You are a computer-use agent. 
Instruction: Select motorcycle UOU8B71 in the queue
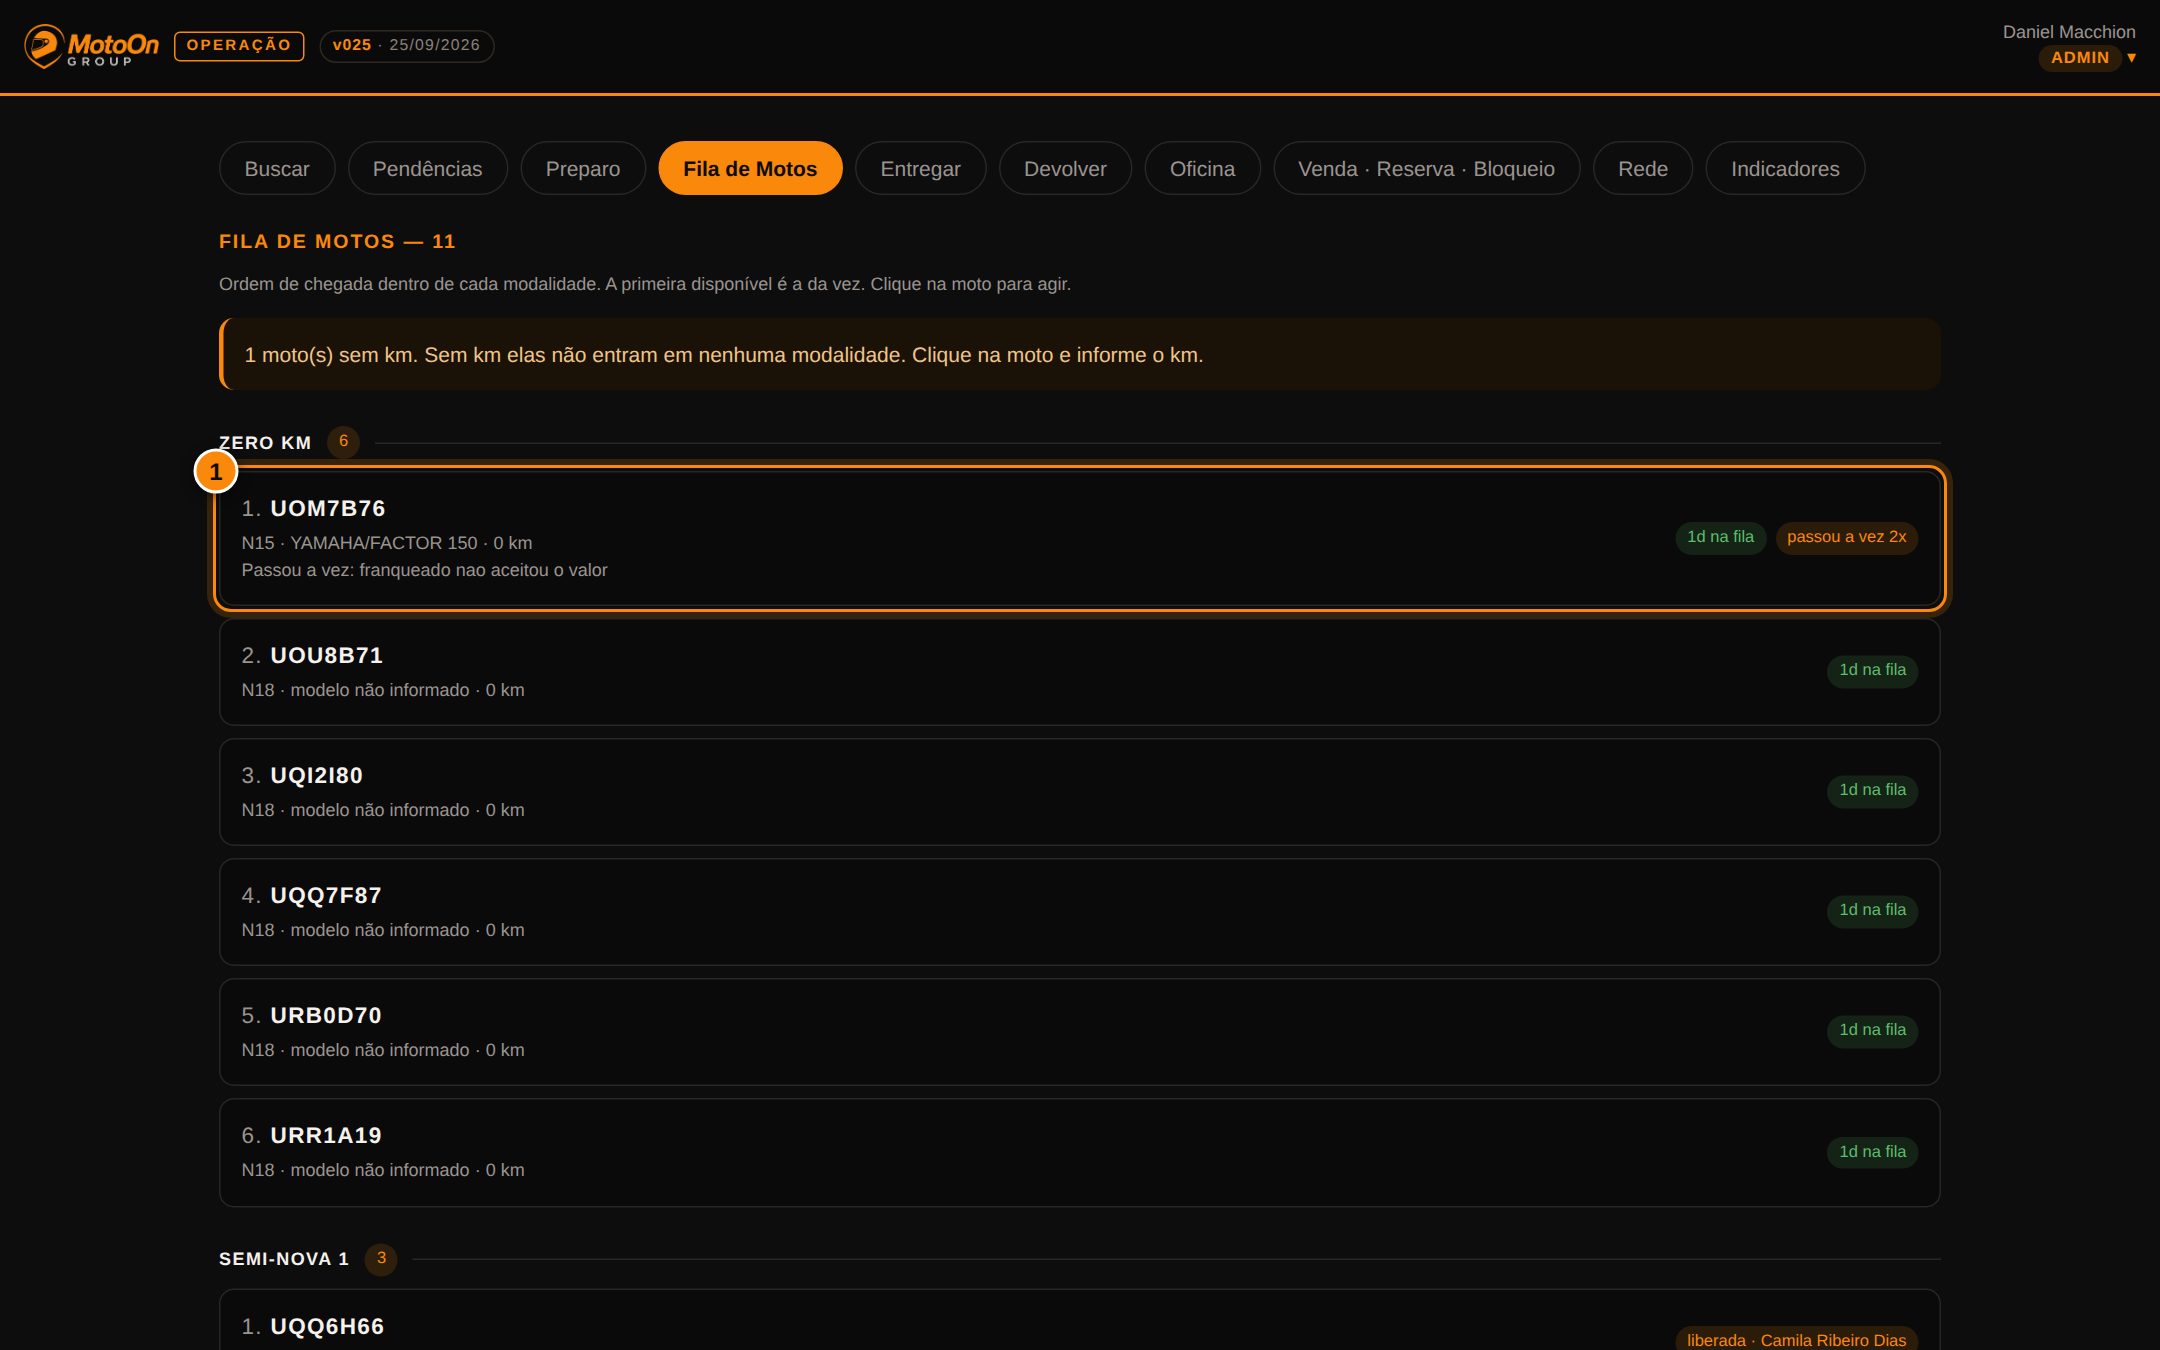[1079, 672]
